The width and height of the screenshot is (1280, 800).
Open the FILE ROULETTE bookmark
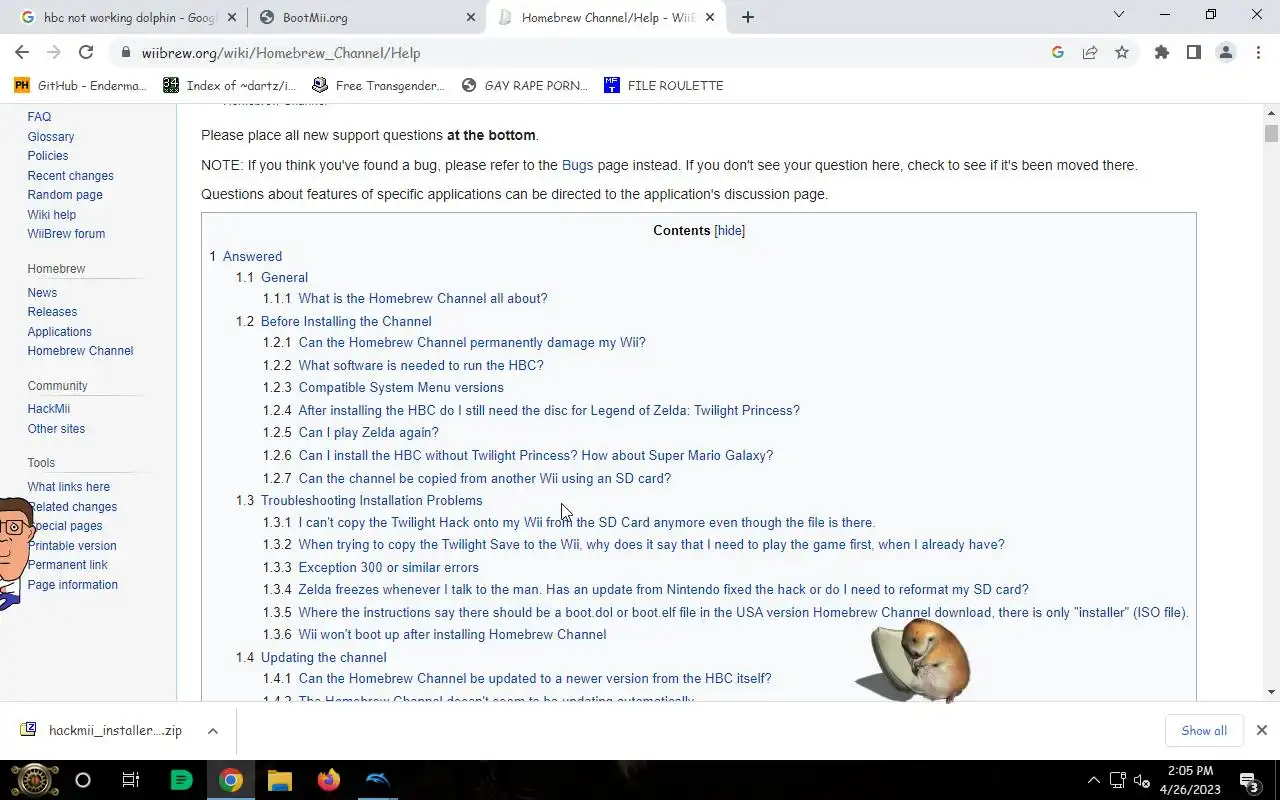[664, 86]
